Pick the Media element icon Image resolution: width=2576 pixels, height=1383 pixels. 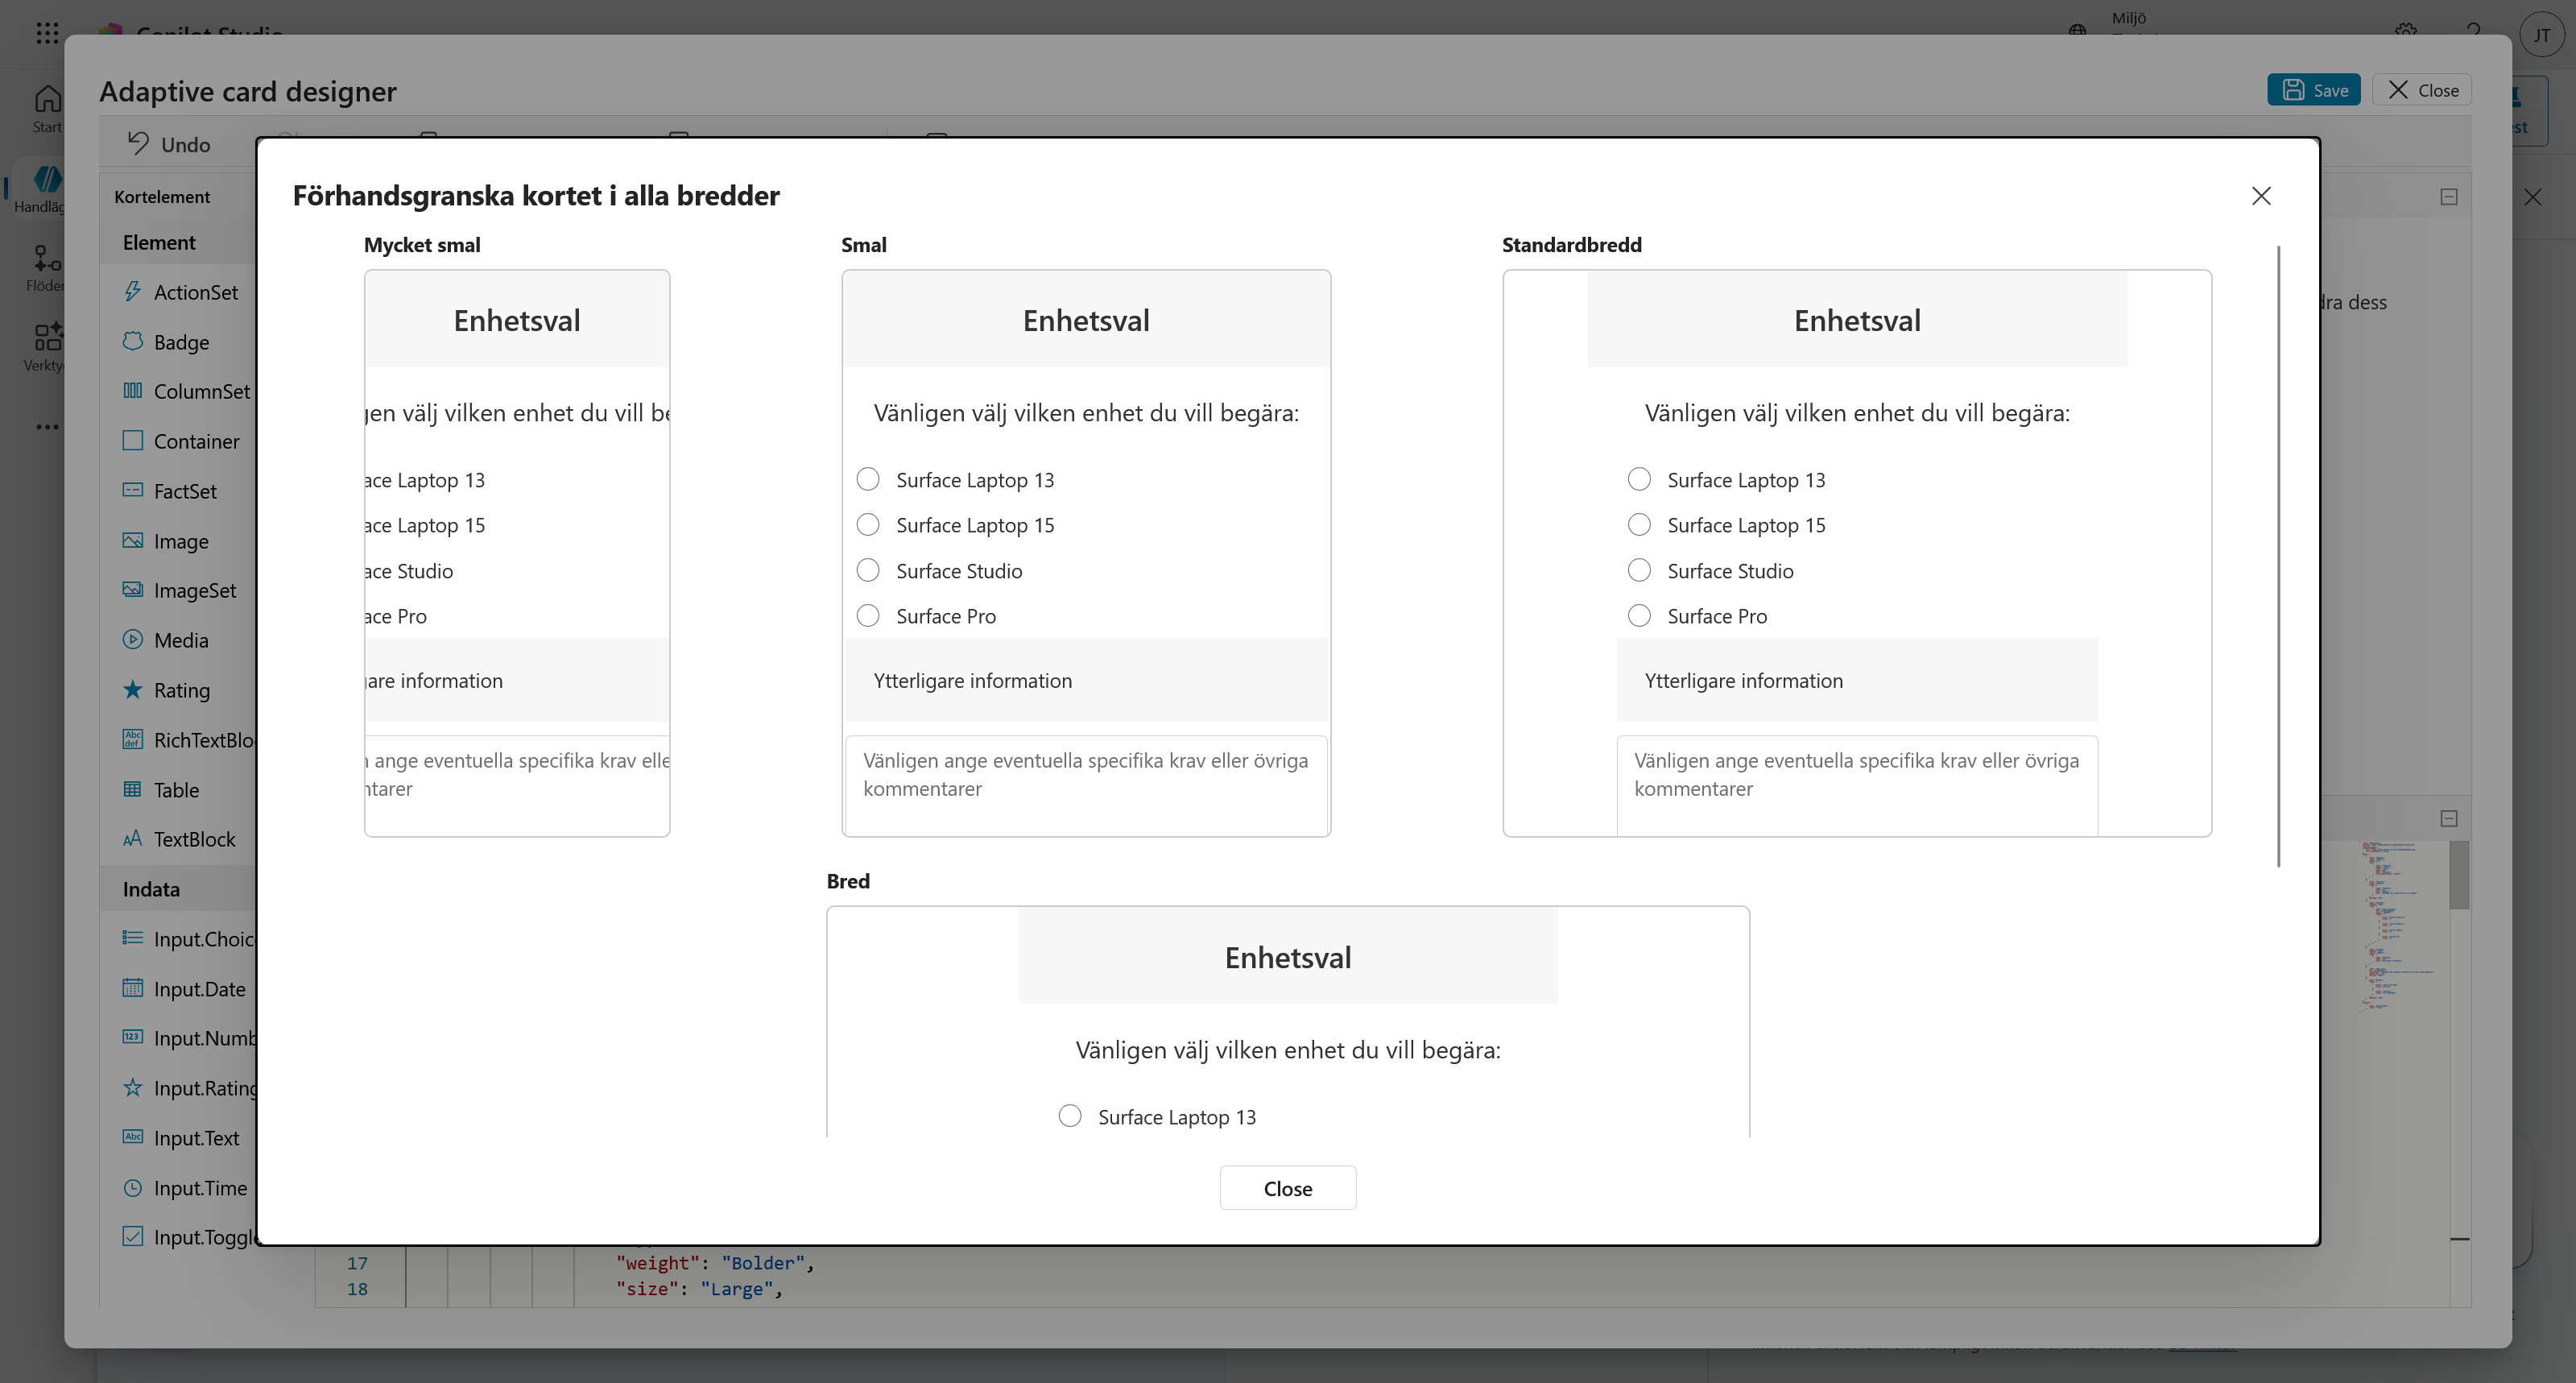[x=132, y=639]
